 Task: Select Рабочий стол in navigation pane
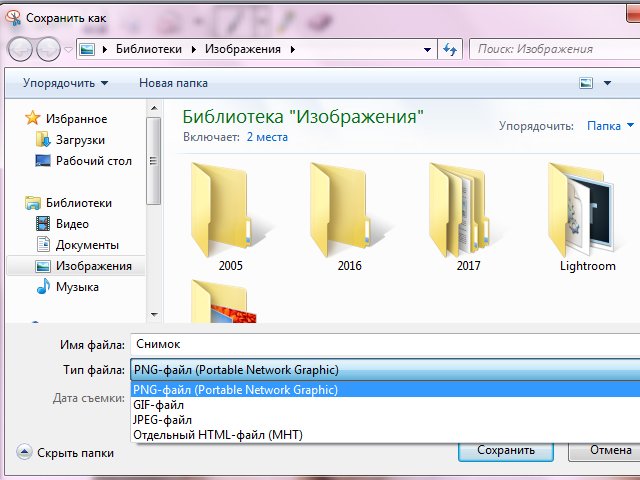(x=93, y=161)
